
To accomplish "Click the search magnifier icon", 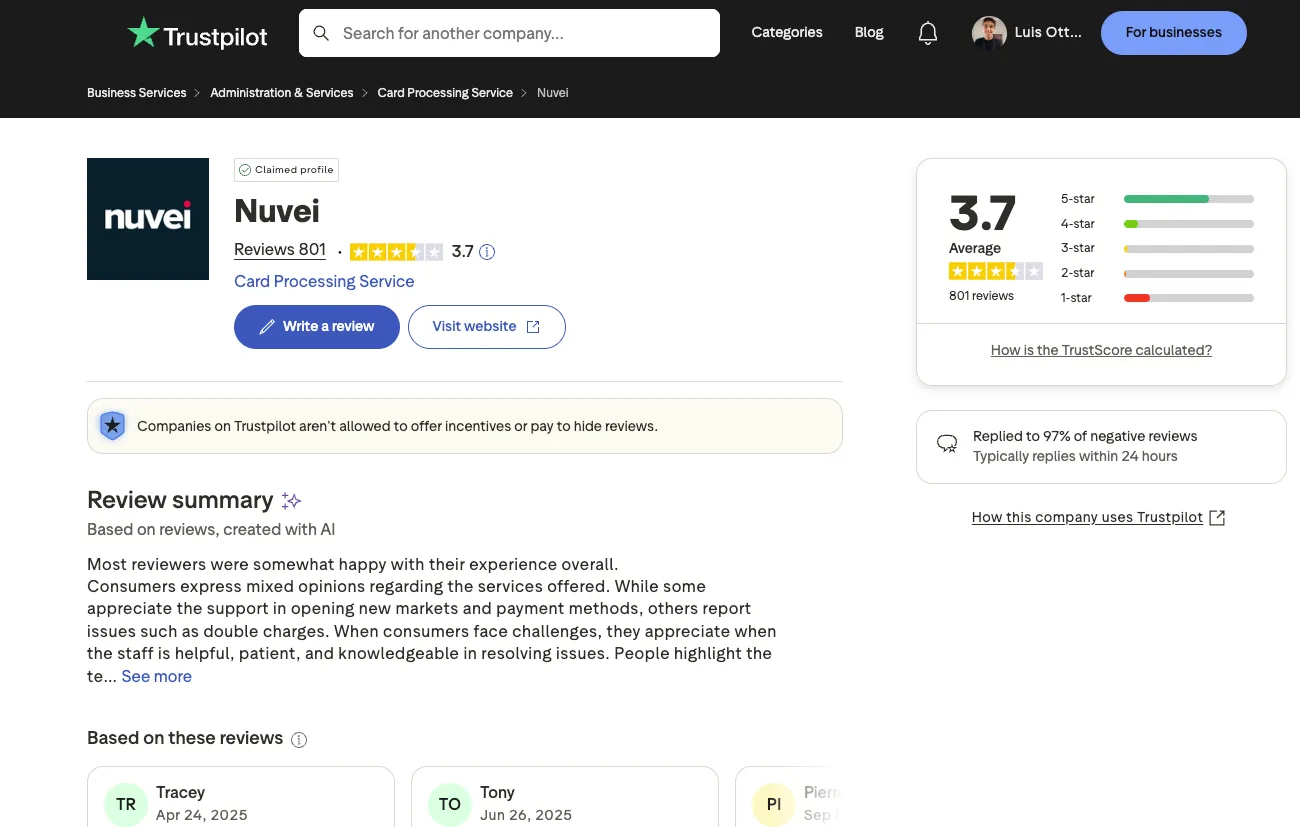I will click(321, 33).
